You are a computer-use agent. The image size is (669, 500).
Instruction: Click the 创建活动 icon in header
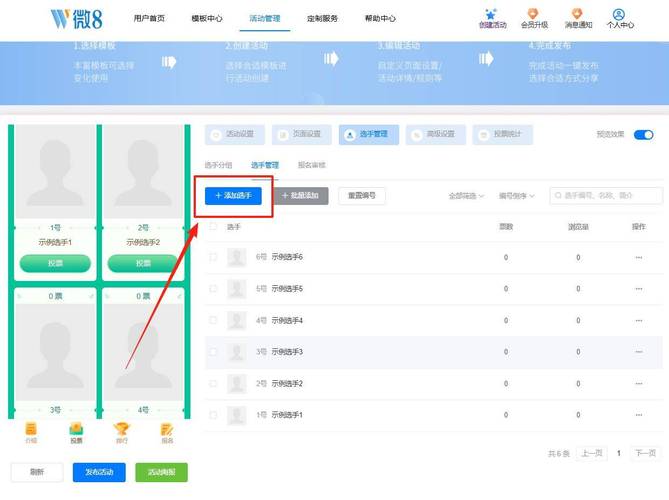pos(490,13)
